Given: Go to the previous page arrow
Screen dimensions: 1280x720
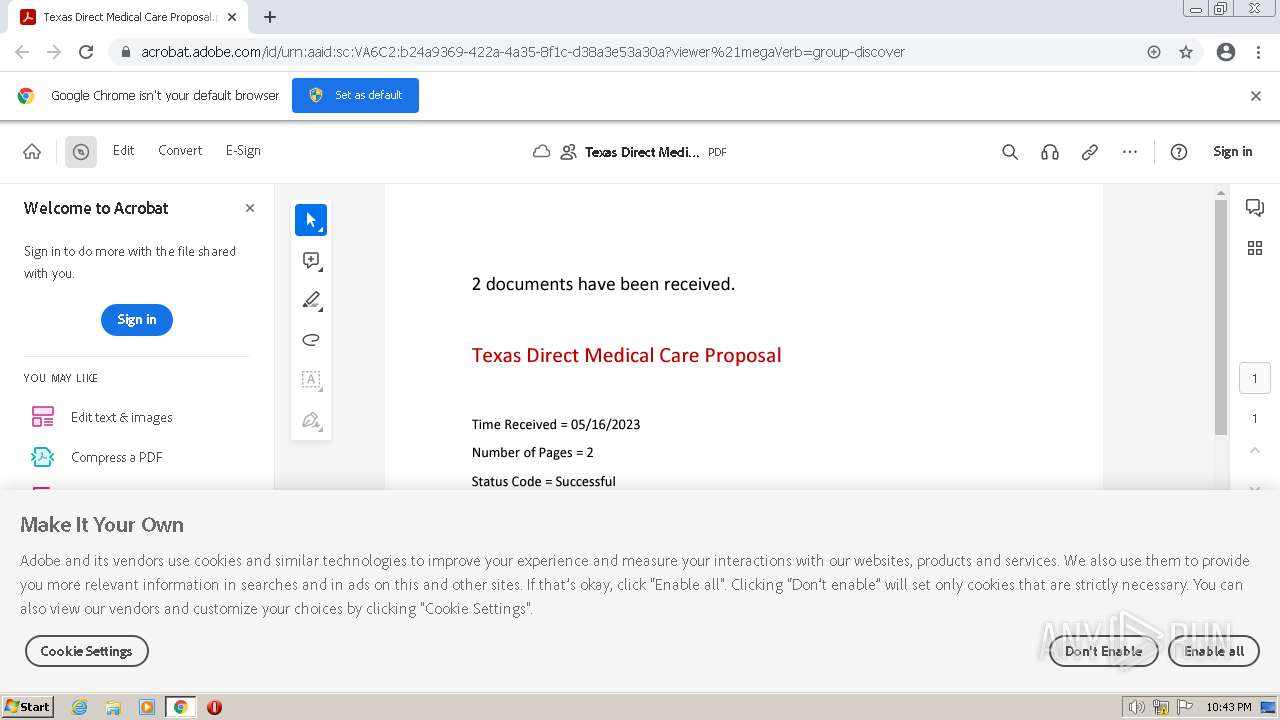Looking at the screenshot, I should (1255, 450).
